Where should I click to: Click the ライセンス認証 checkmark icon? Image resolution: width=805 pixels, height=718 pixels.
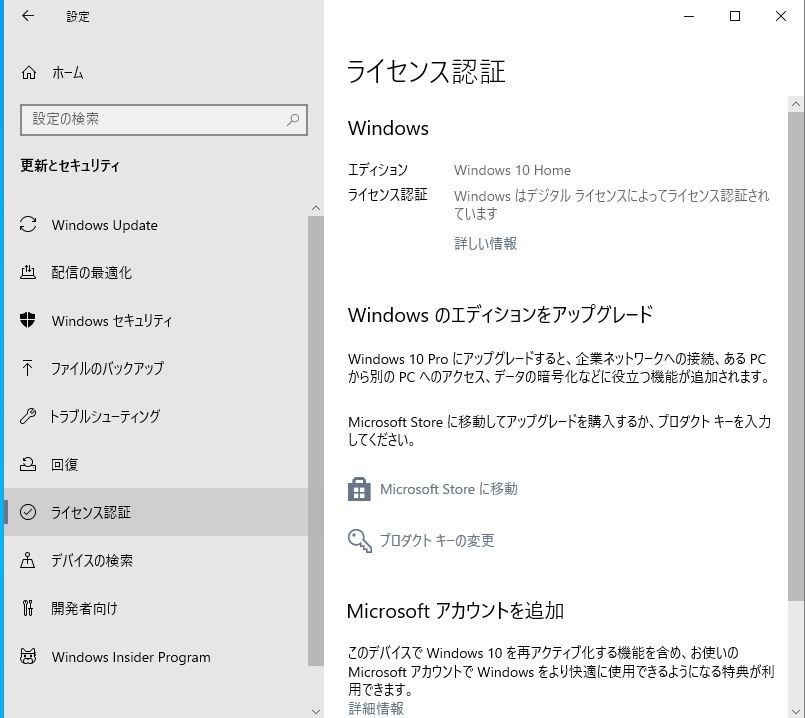[28, 512]
